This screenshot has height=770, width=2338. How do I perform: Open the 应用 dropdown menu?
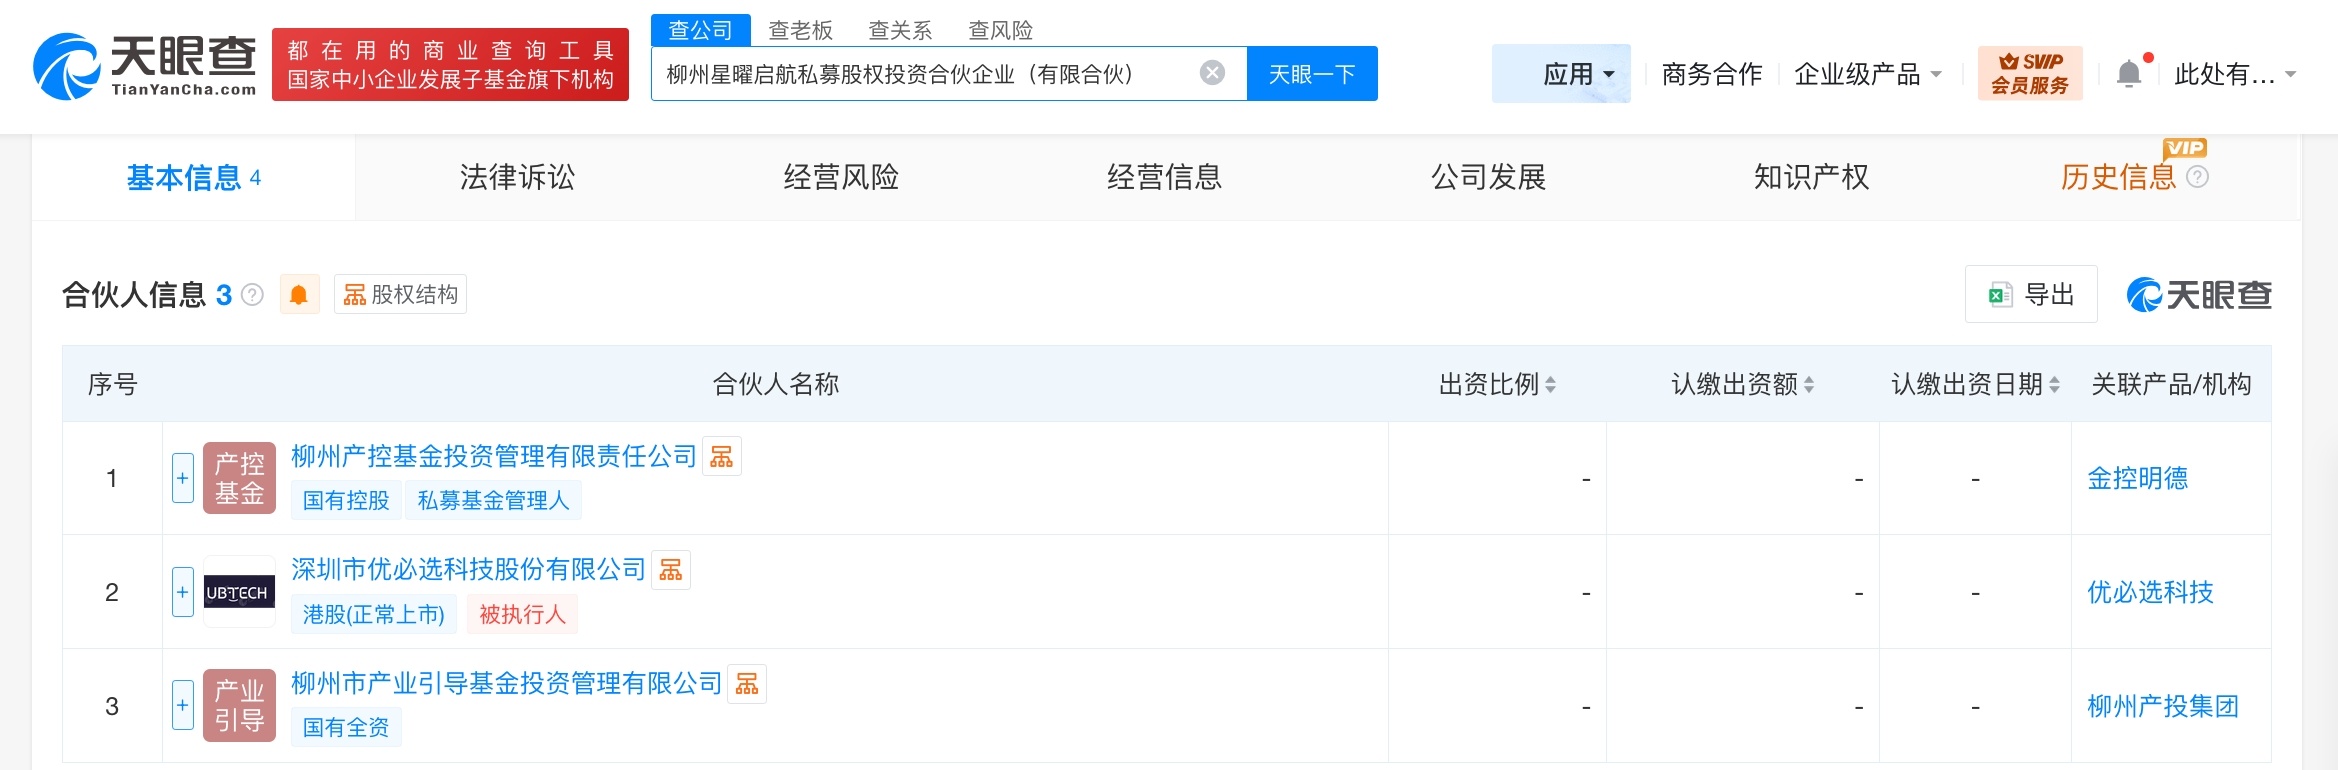(x=1578, y=74)
